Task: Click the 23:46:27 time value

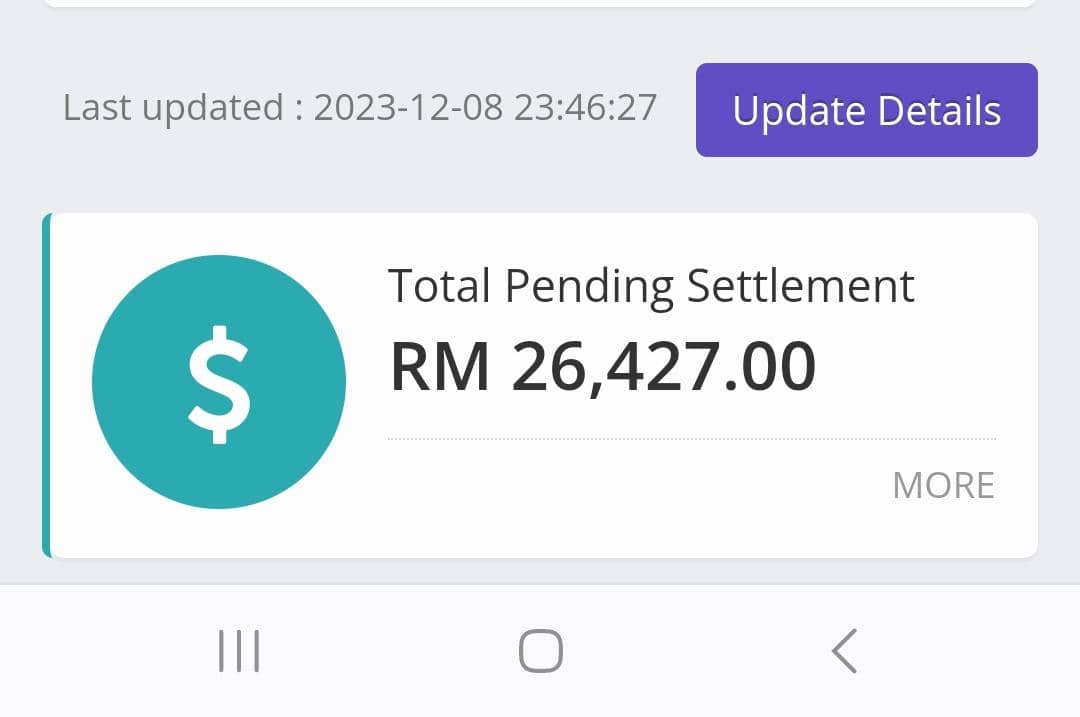Action: [x=586, y=107]
